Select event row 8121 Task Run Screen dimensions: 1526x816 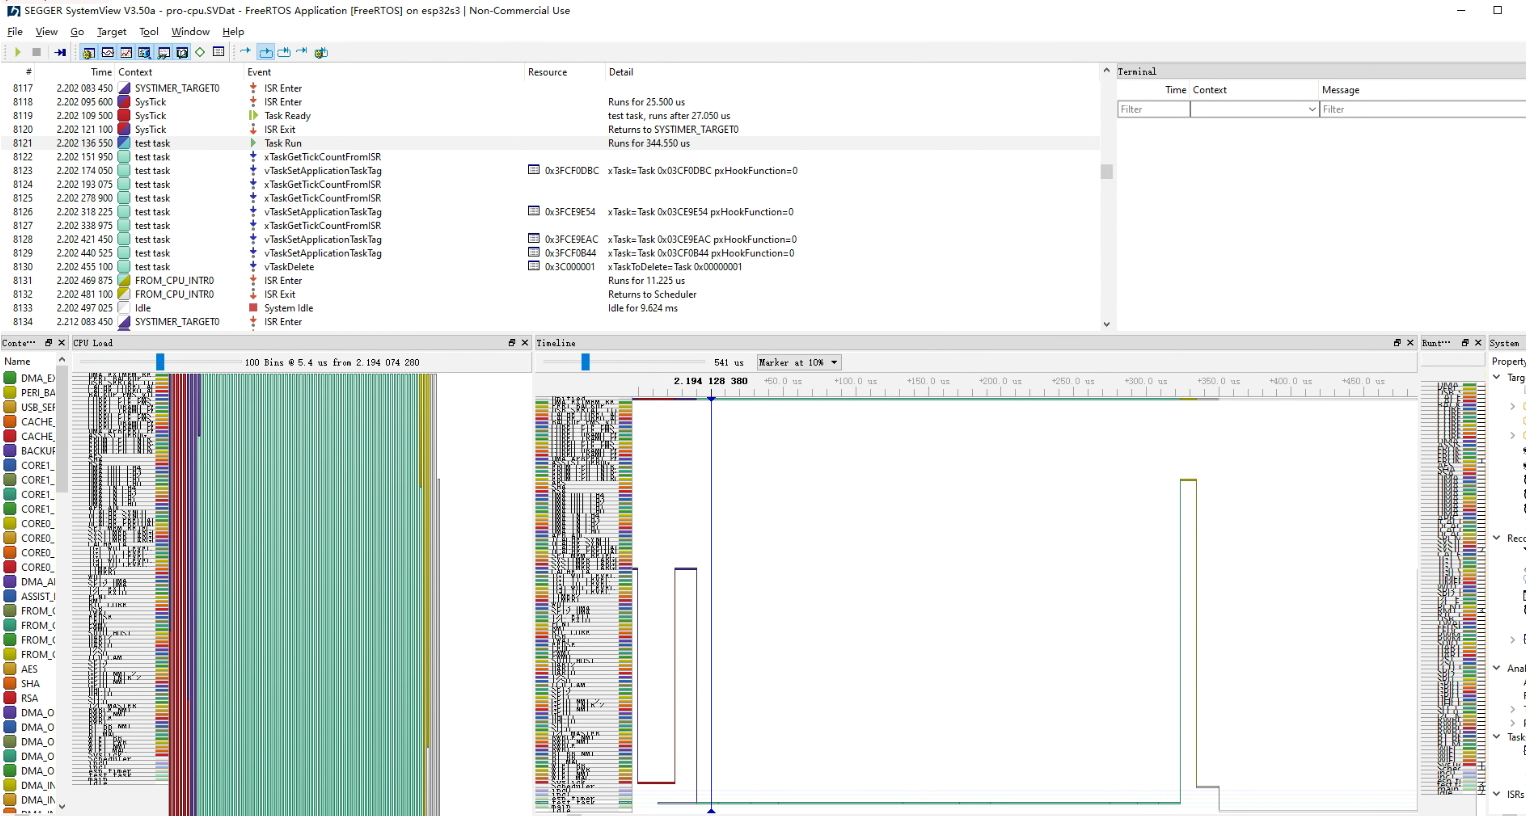(552, 143)
